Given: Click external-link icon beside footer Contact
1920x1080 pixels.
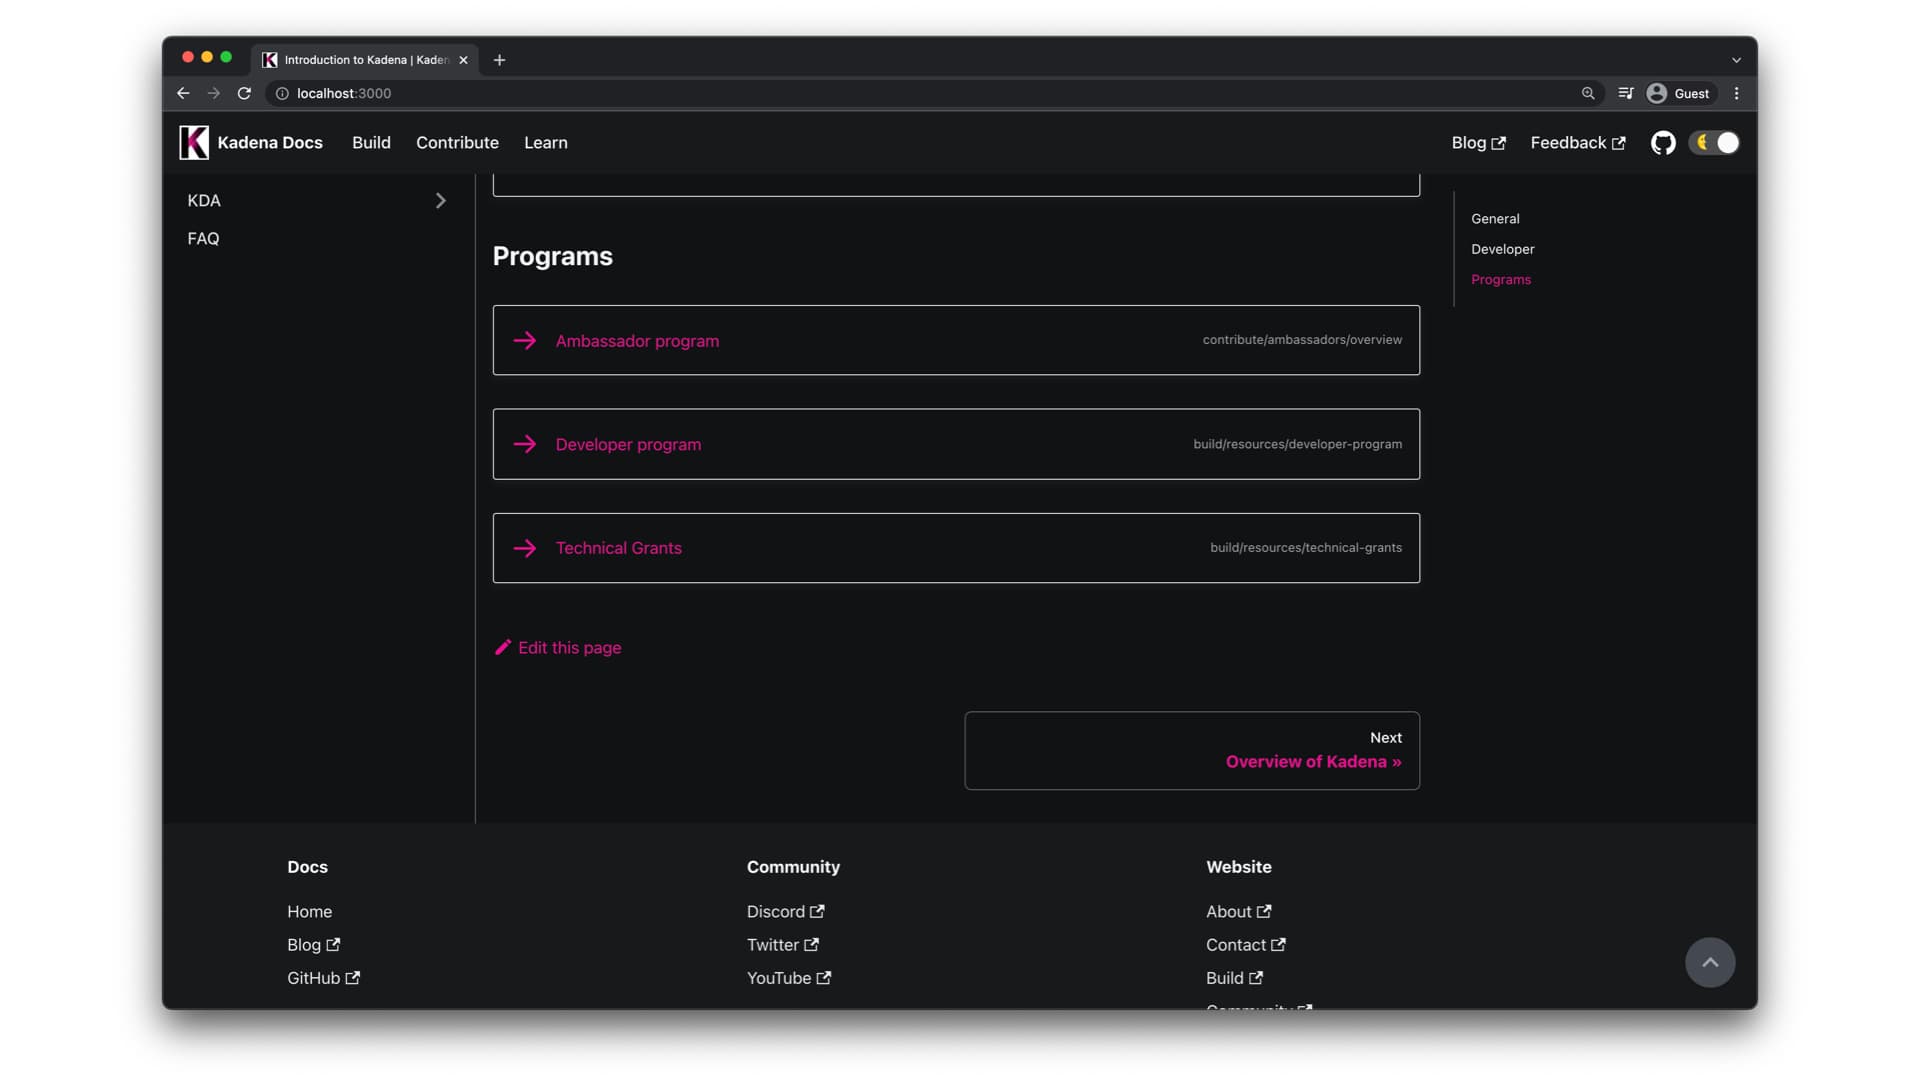Looking at the screenshot, I should pos(1278,944).
